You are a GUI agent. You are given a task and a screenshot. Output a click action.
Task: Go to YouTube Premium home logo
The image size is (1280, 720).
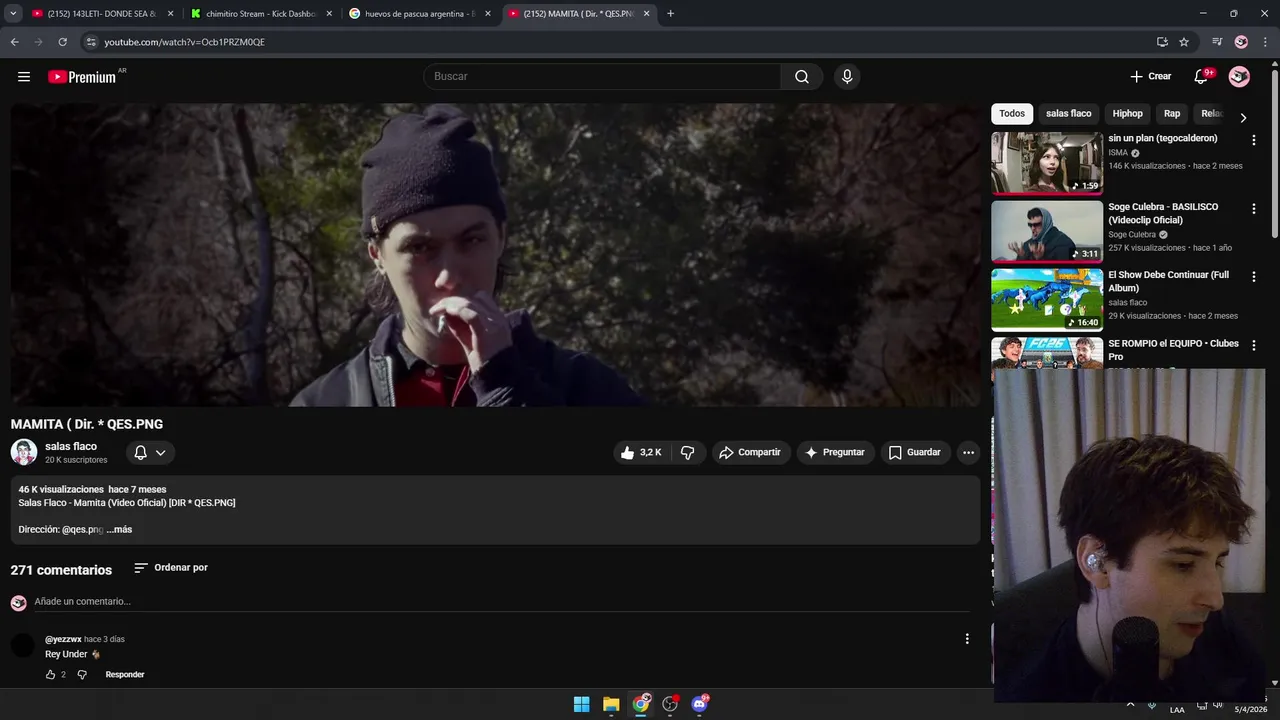[x=83, y=77]
